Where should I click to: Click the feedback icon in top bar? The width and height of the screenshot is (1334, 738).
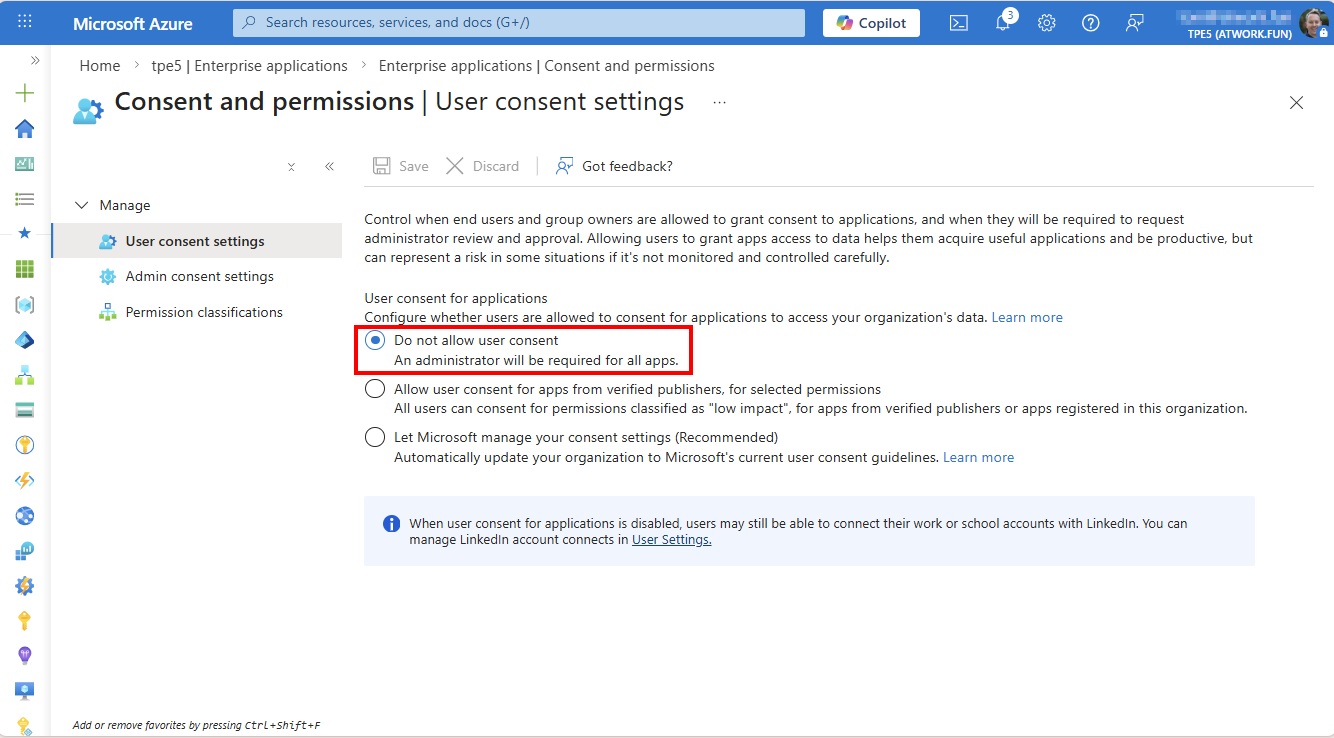[1134, 23]
